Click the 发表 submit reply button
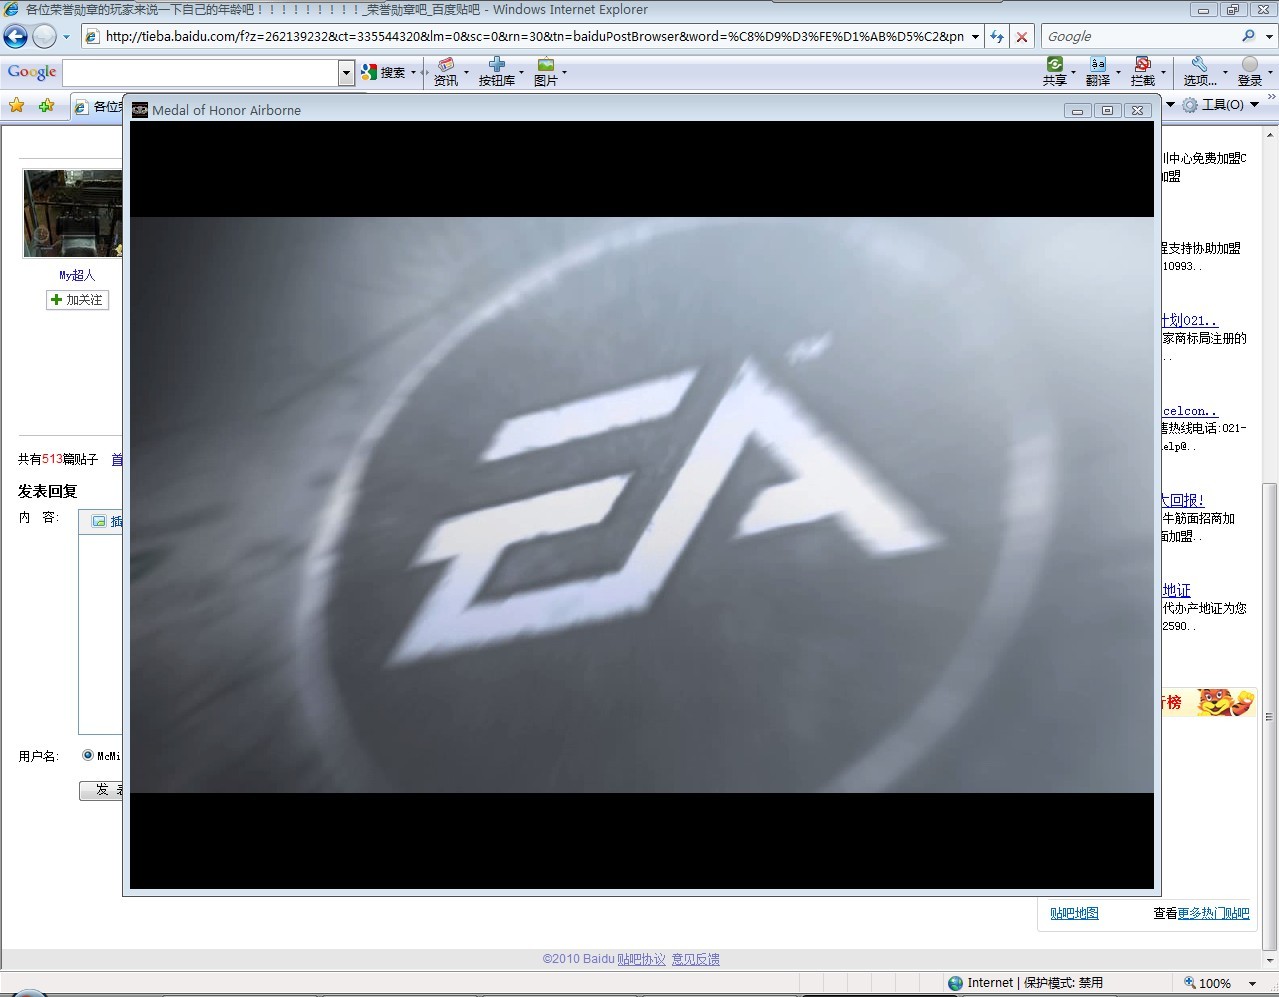 (x=101, y=790)
